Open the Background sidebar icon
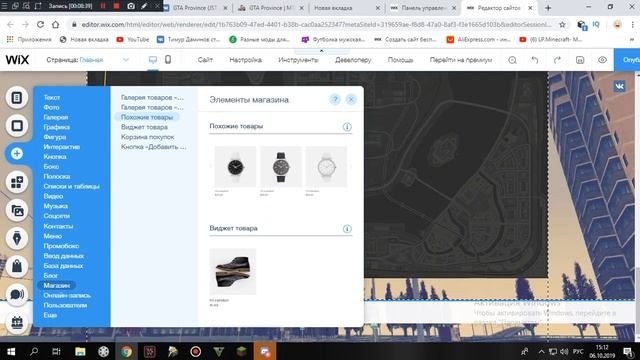The width and height of the screenshot is (640, 360). click(17, 126)
